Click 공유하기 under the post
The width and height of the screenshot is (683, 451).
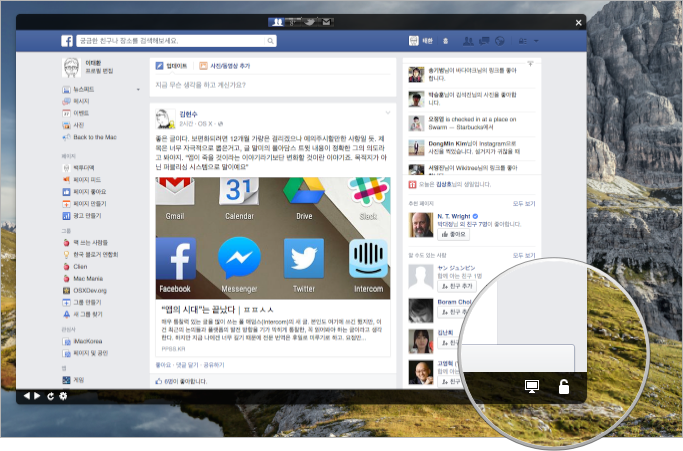[214, 365]
